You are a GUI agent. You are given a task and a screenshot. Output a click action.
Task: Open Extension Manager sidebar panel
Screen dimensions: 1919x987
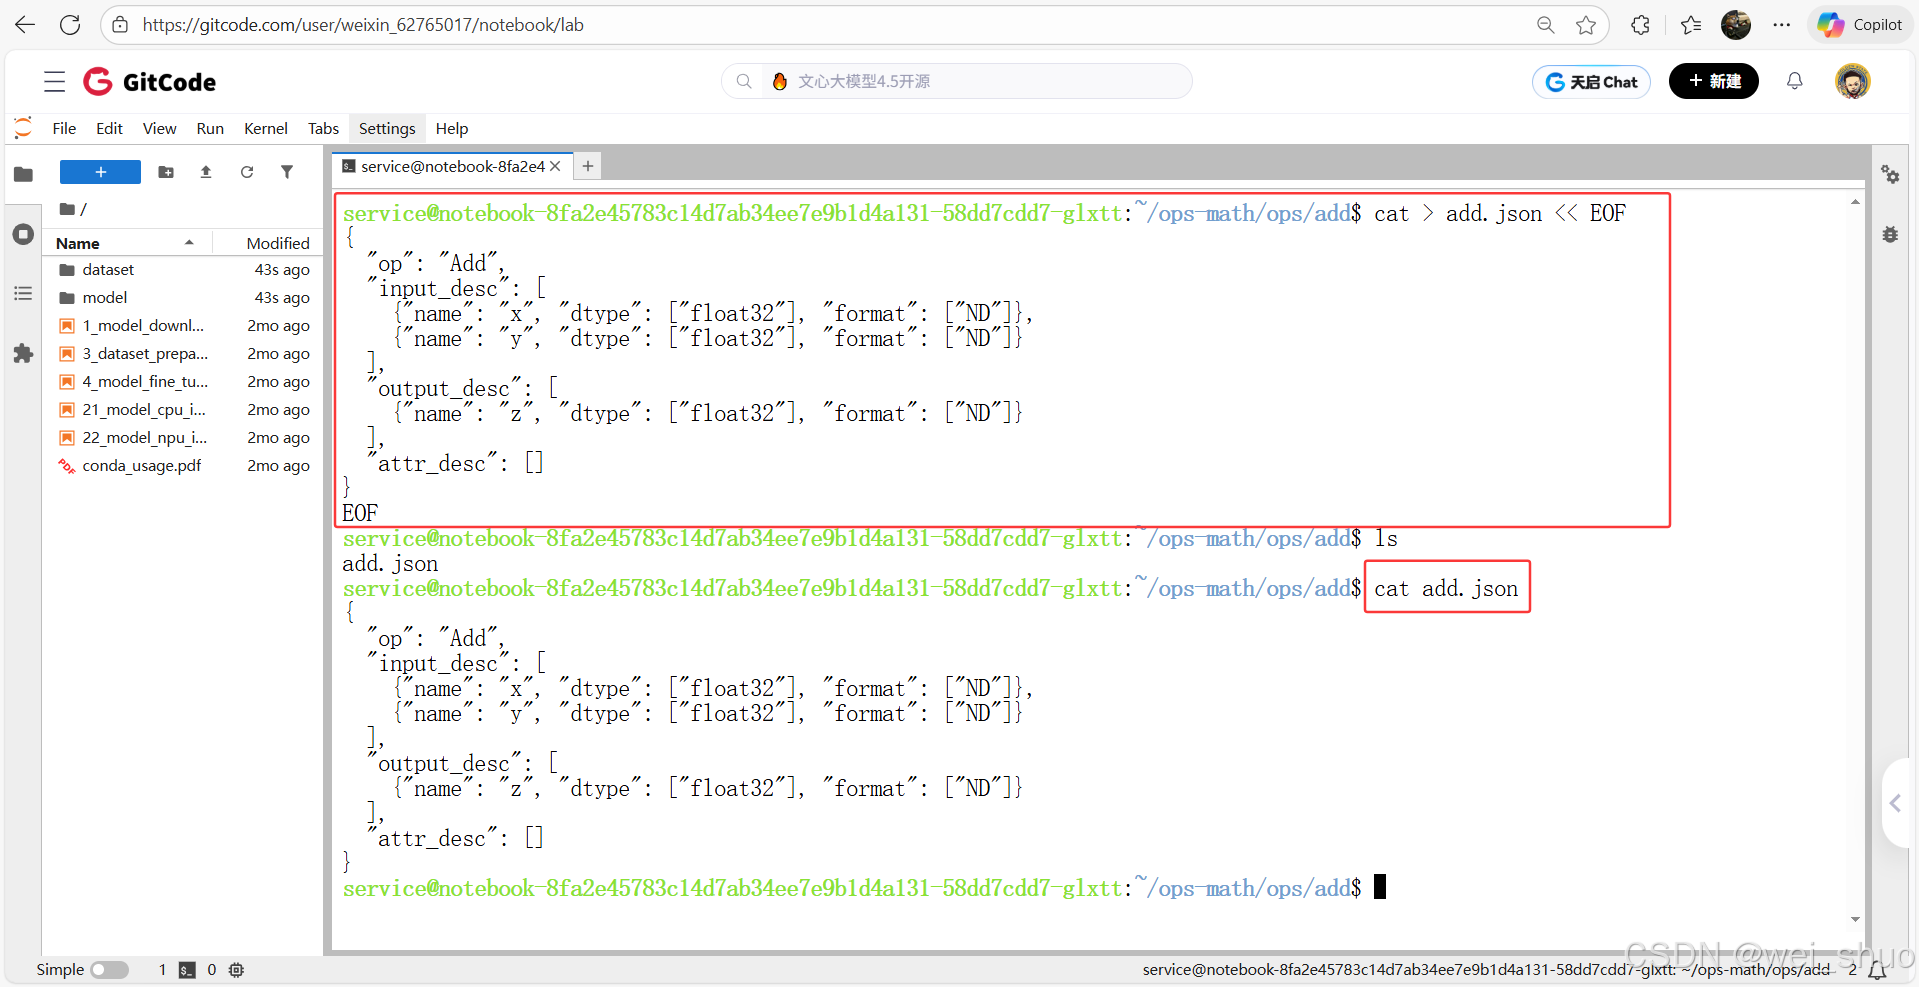coord(23,353)
